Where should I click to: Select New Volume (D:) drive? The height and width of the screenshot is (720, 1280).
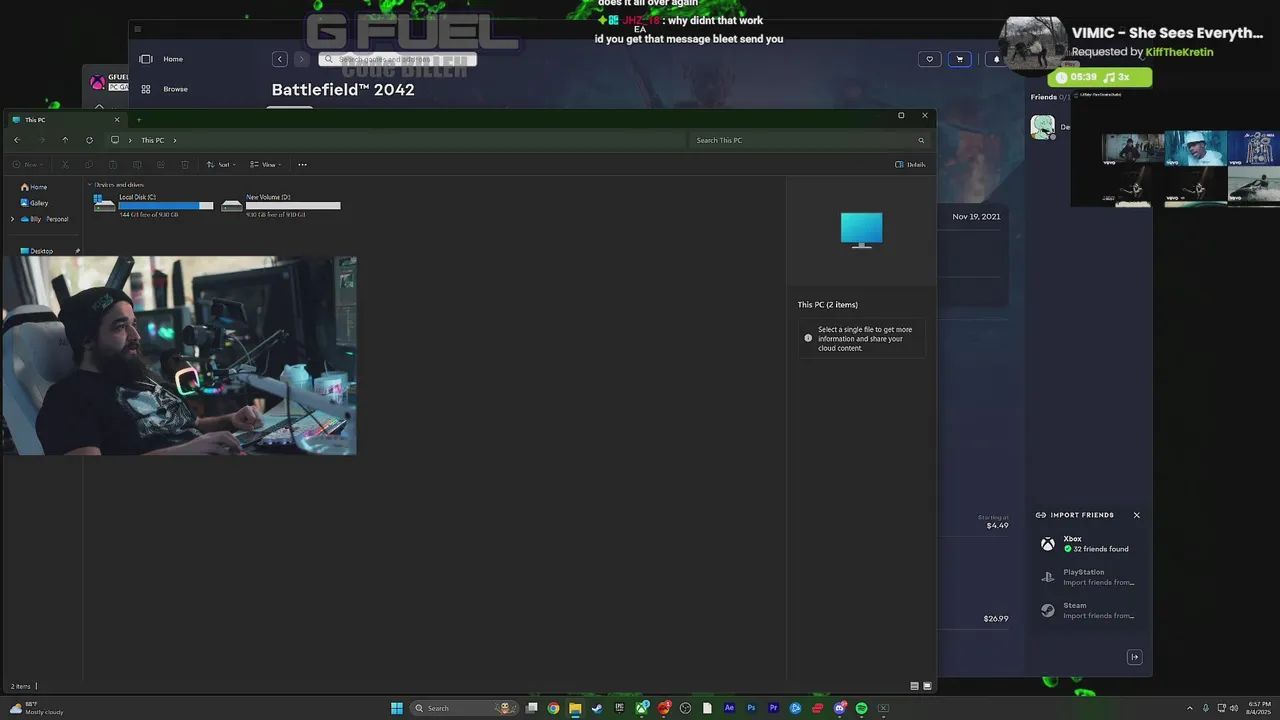[x=281, y=205]
